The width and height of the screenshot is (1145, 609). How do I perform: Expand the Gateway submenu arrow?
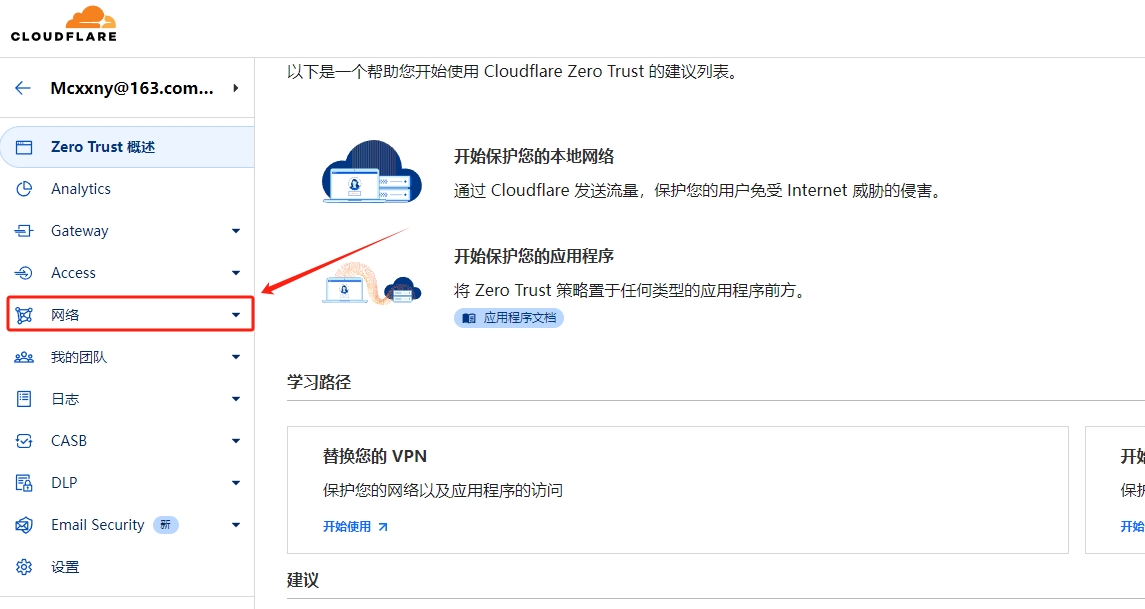coord(236,231)
